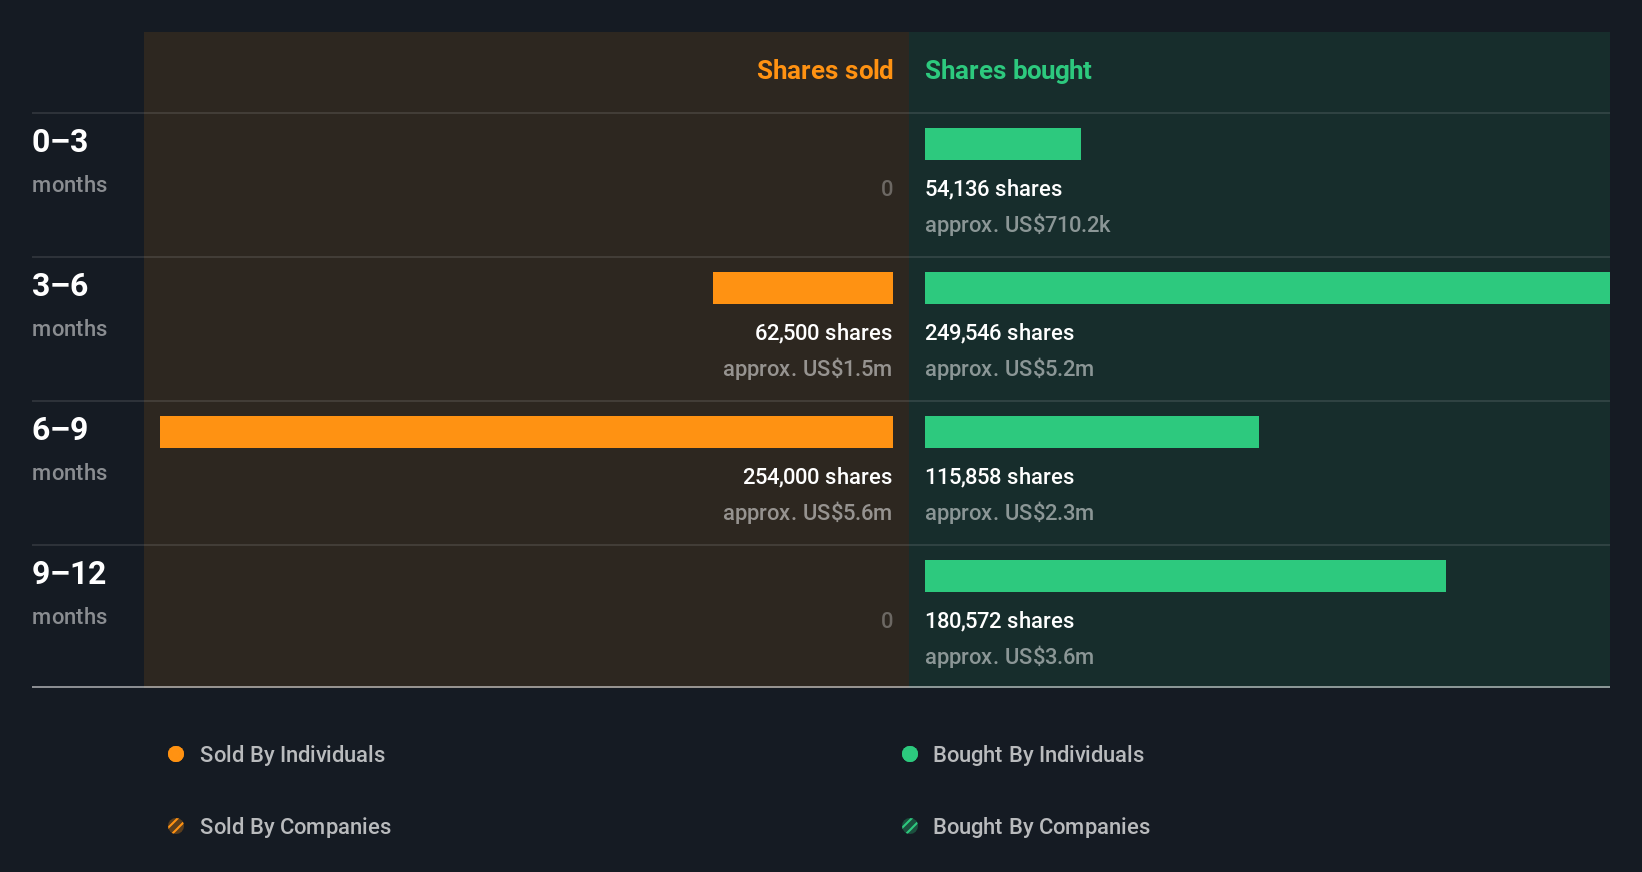Click the green 0–3 months bought bar
1642x872 pixels.
click(1003, 144)
